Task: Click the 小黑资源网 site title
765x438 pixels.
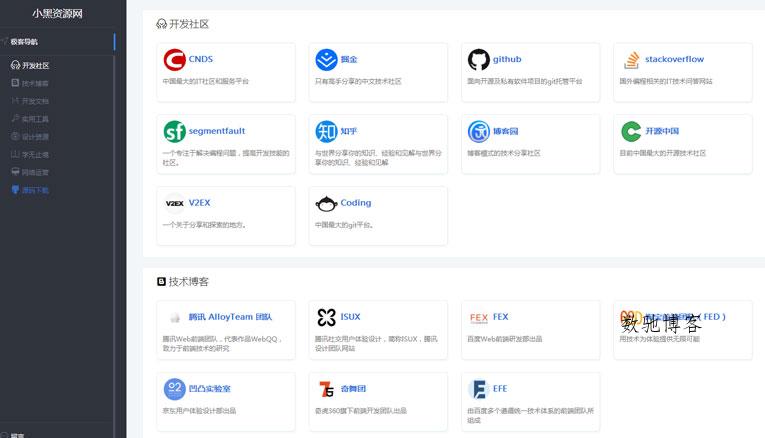Action: pos(57,13)
